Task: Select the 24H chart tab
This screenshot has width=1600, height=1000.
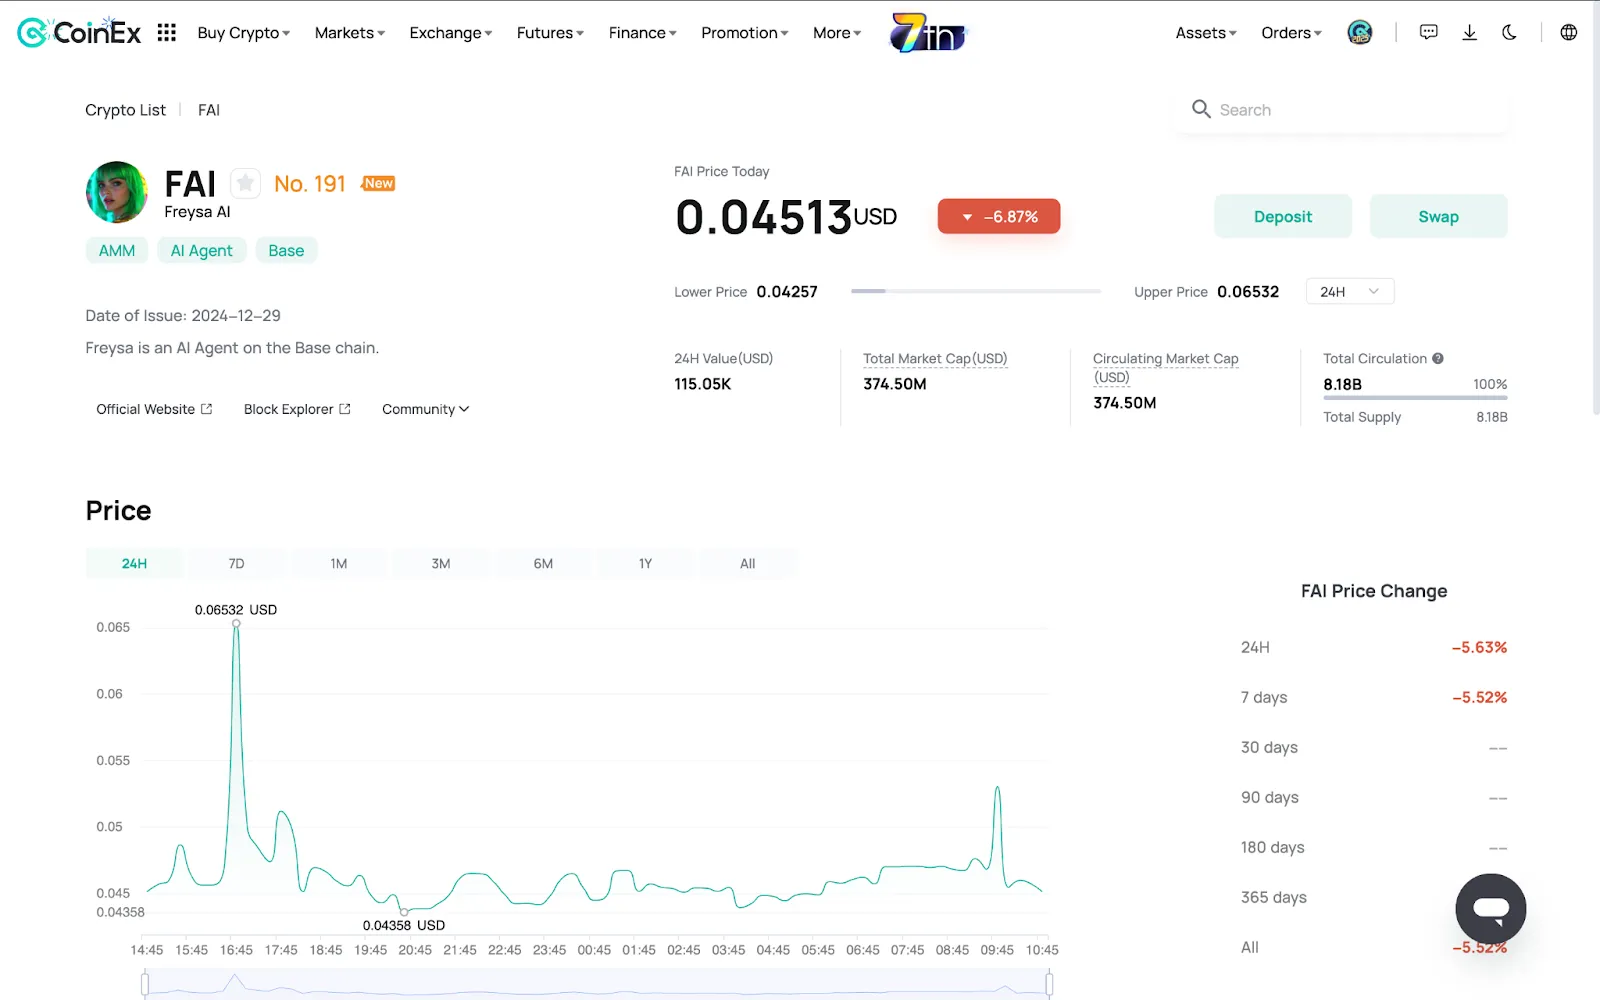Action: [134, 563]
